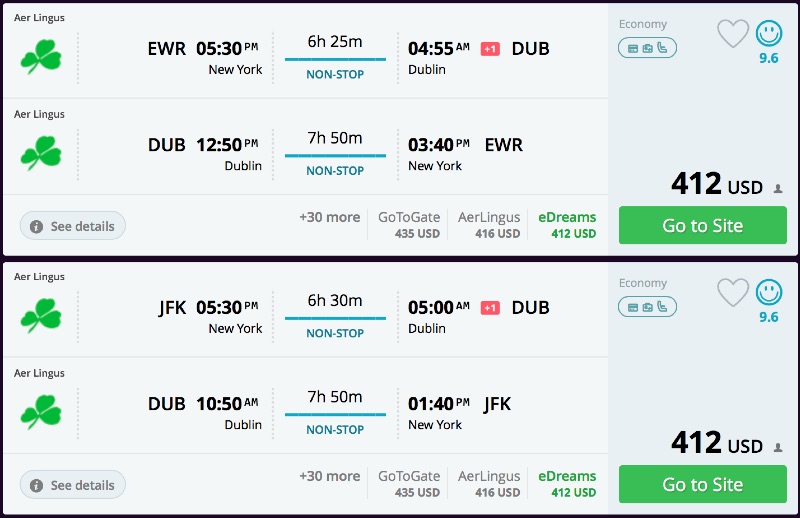Click Aer Lingus shamrock logo for EWR departure
The height and width of the screenshot is (518, 800).
(x=41, y=57)
